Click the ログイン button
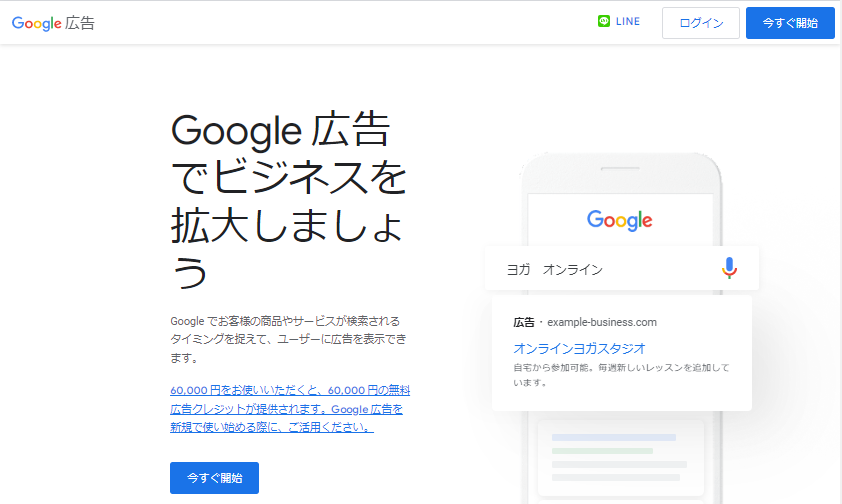Screen dimensions: 842x504 point(701,23)
